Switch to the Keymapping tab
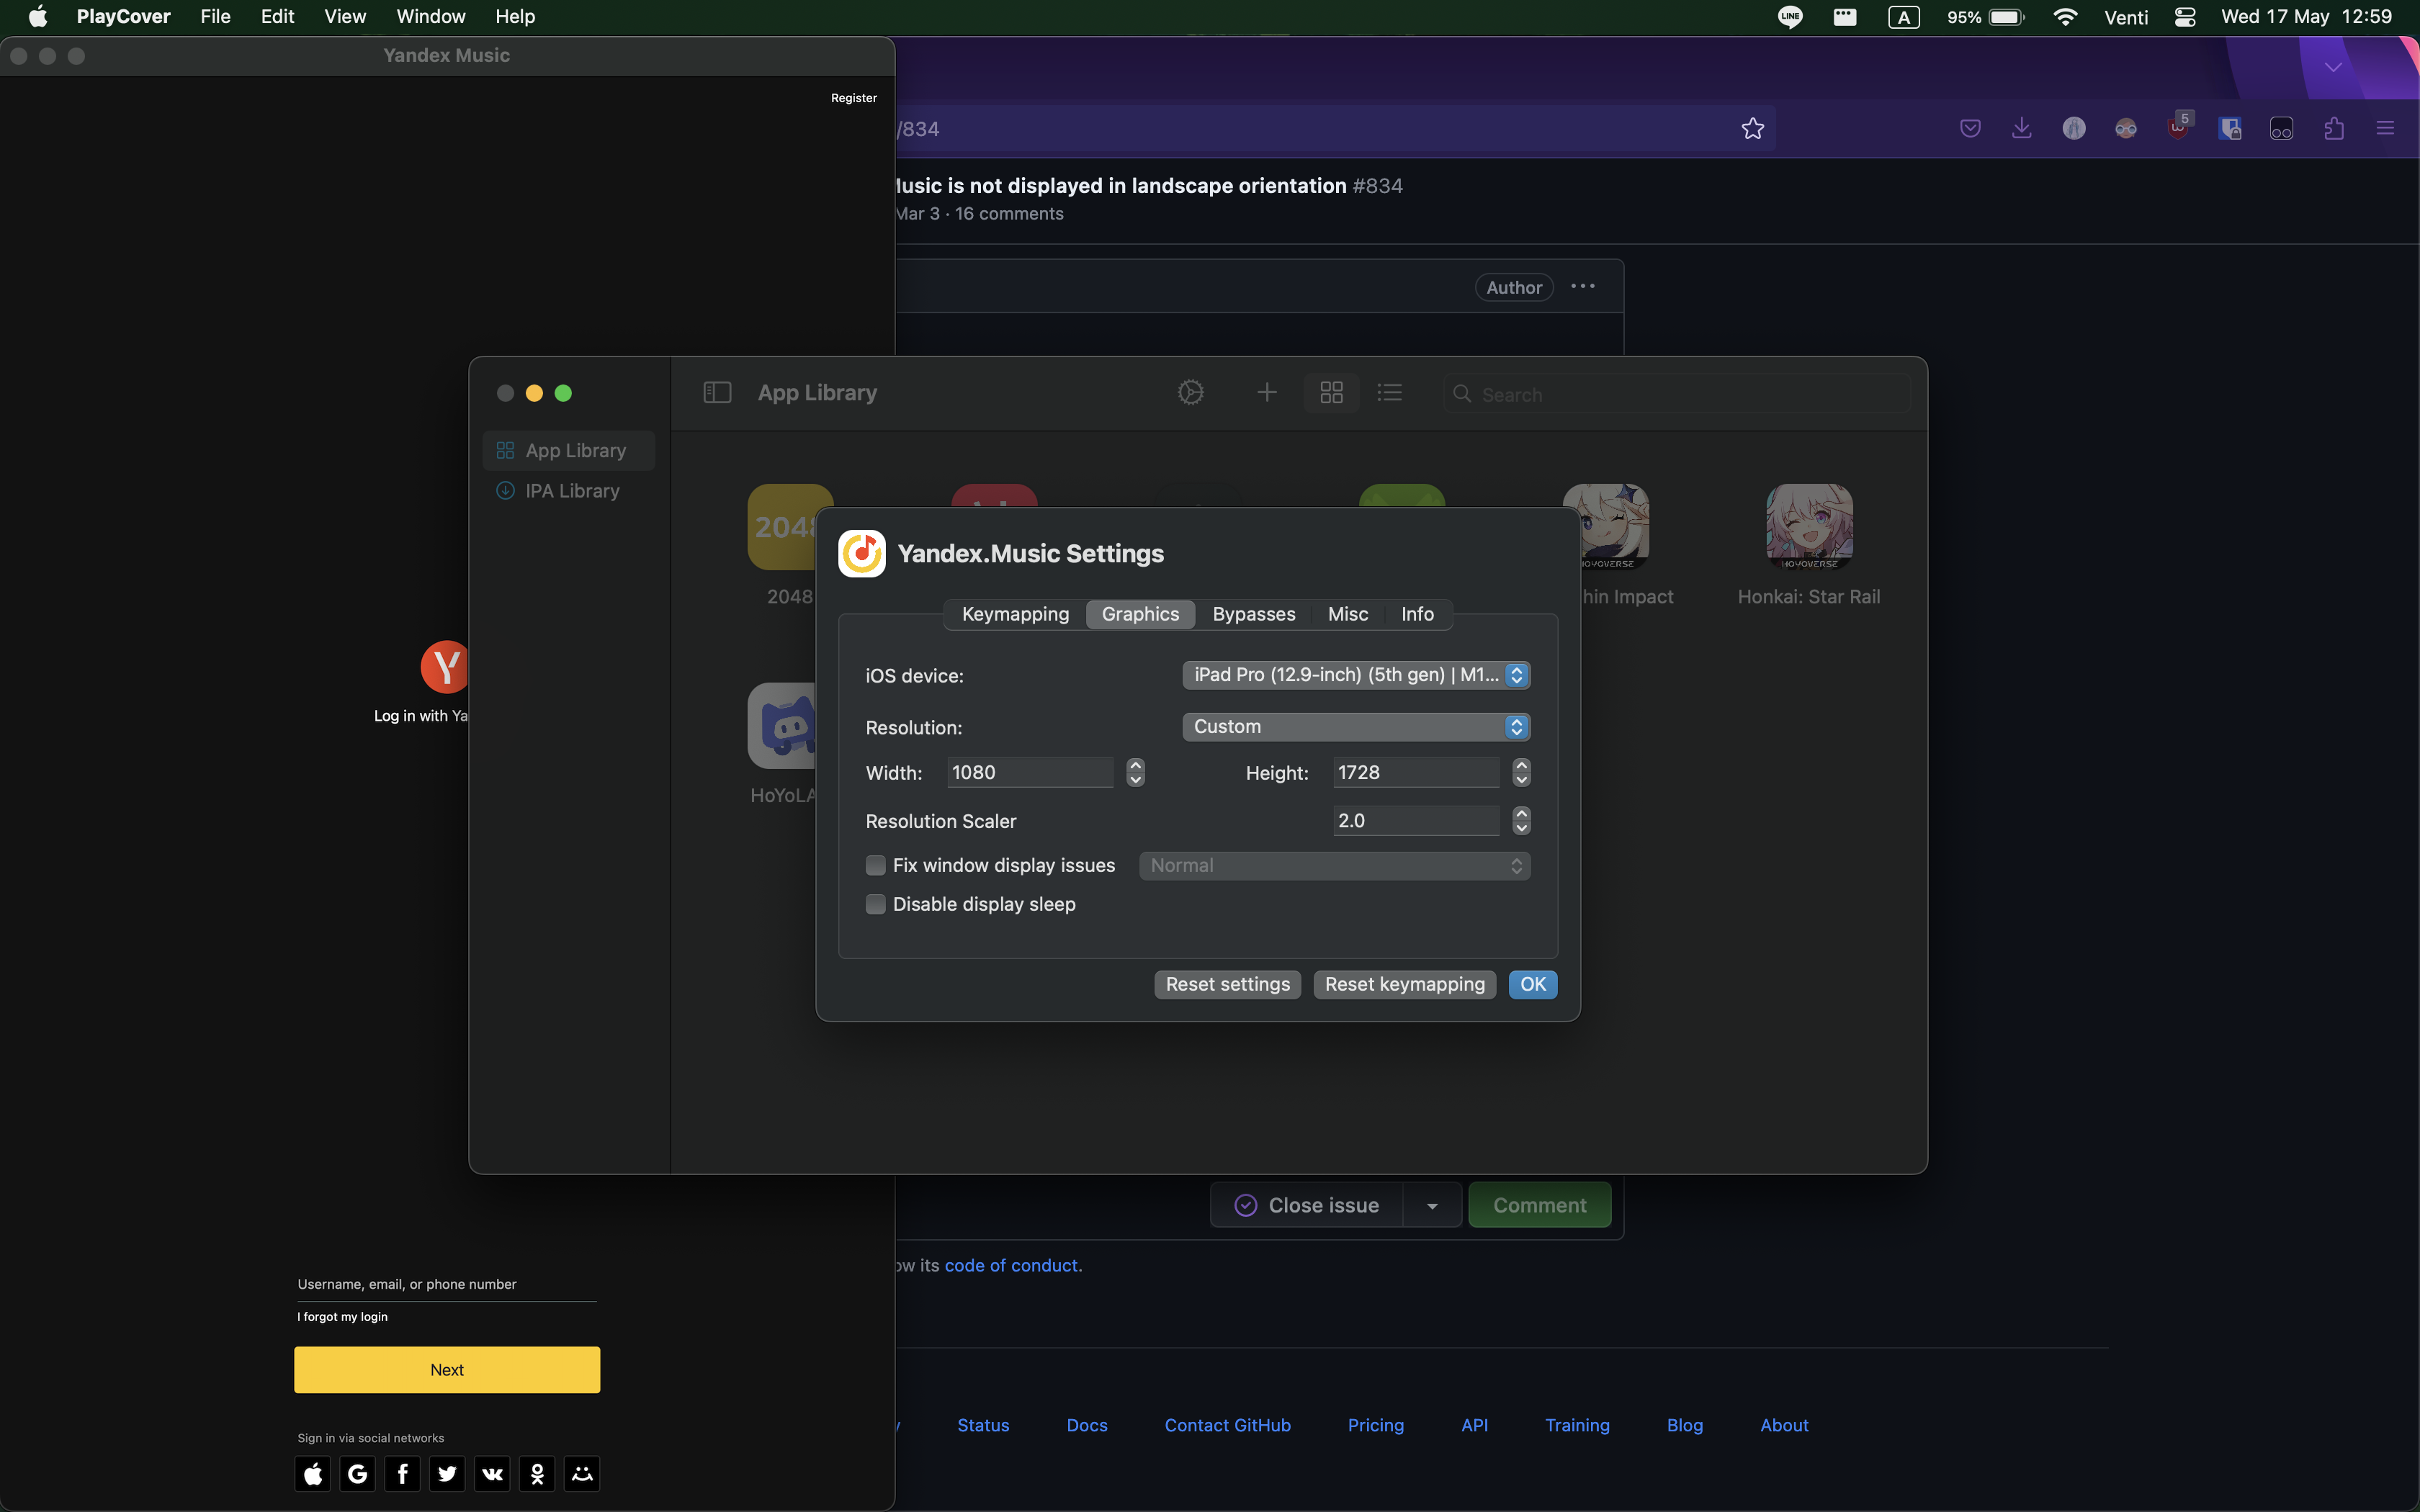 click(x=1015, y=614)
